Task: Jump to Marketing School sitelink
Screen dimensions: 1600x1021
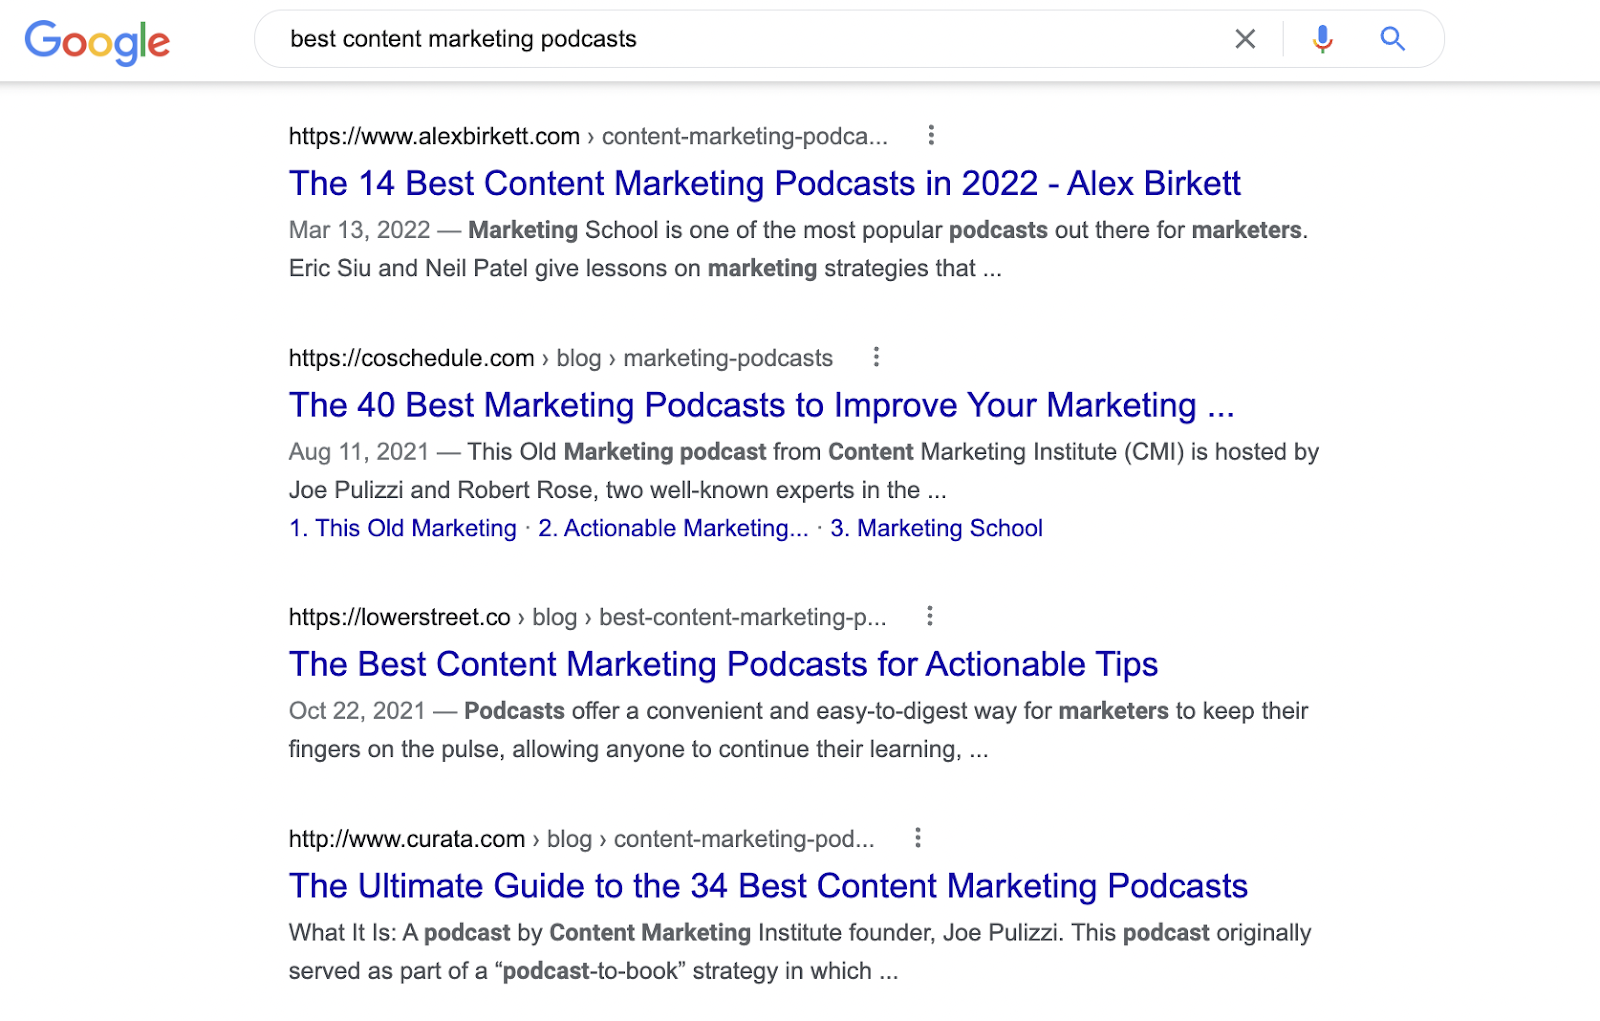Action: pyautogui.click(x=936, y=528)
